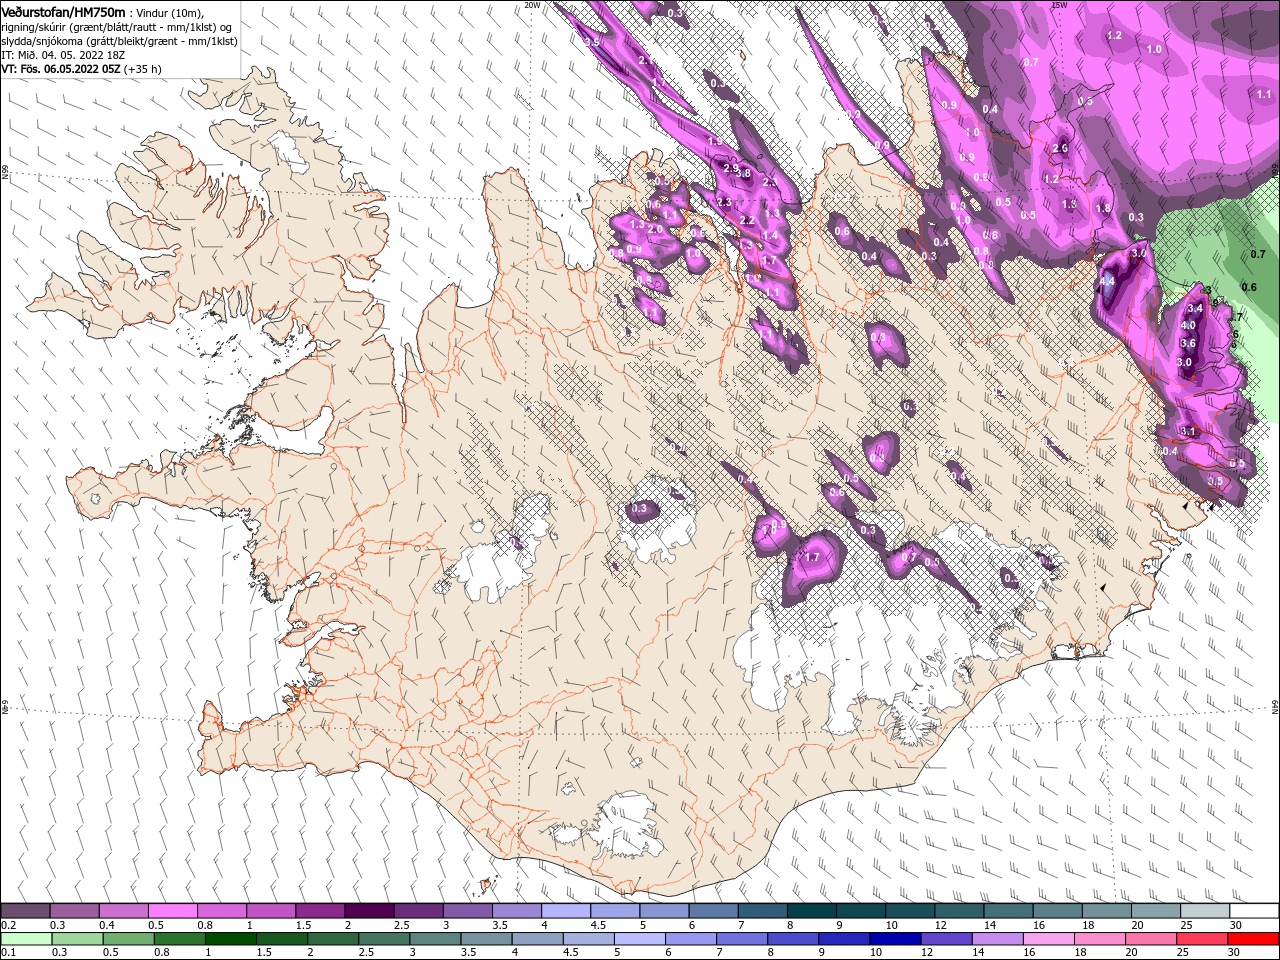The height and width of the screenshot is (960, 1280).
Task: Click the 3.4 value above the eastern fjords
Action: [1194, 308]
